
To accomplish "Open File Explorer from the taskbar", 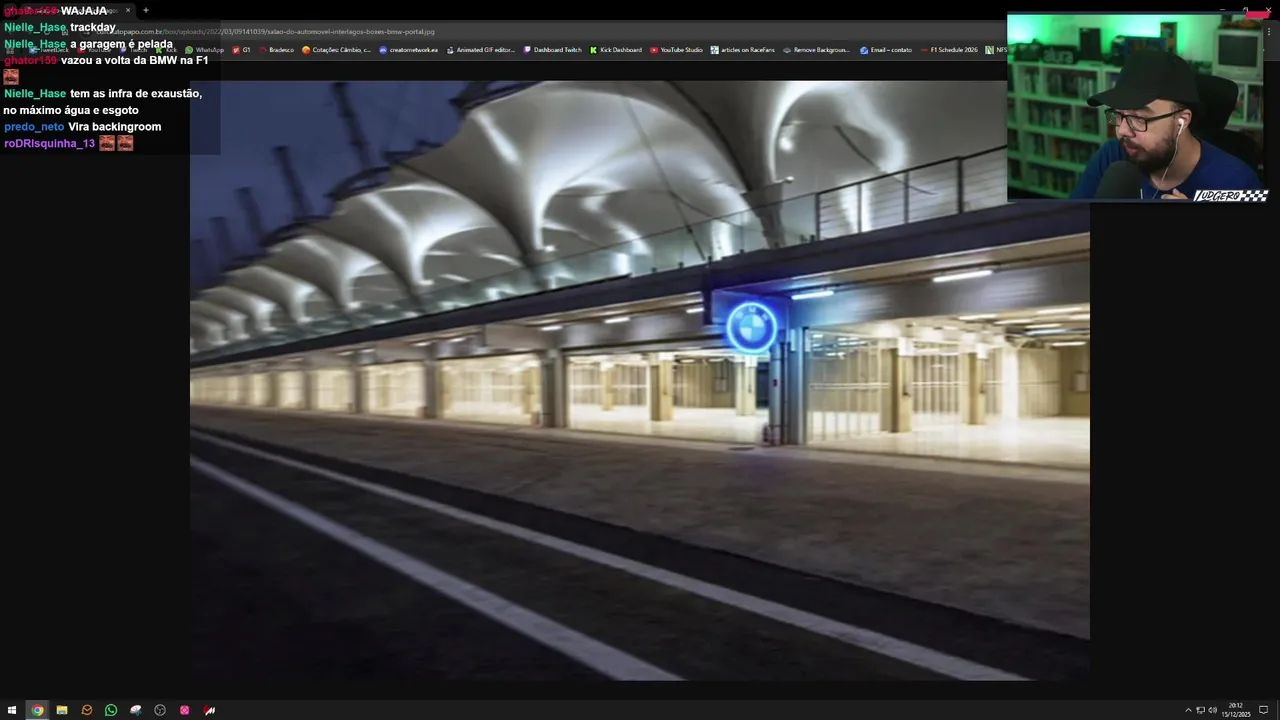I will pos(62,710).
